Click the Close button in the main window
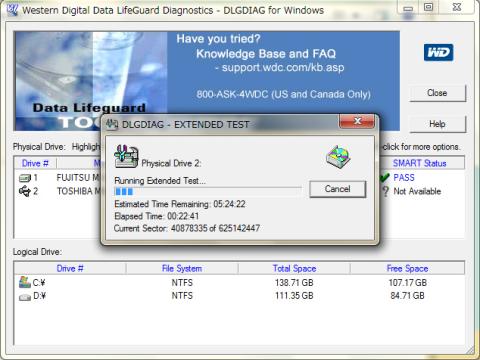Viewport: 480px width, 360px height. click(437, 93)
